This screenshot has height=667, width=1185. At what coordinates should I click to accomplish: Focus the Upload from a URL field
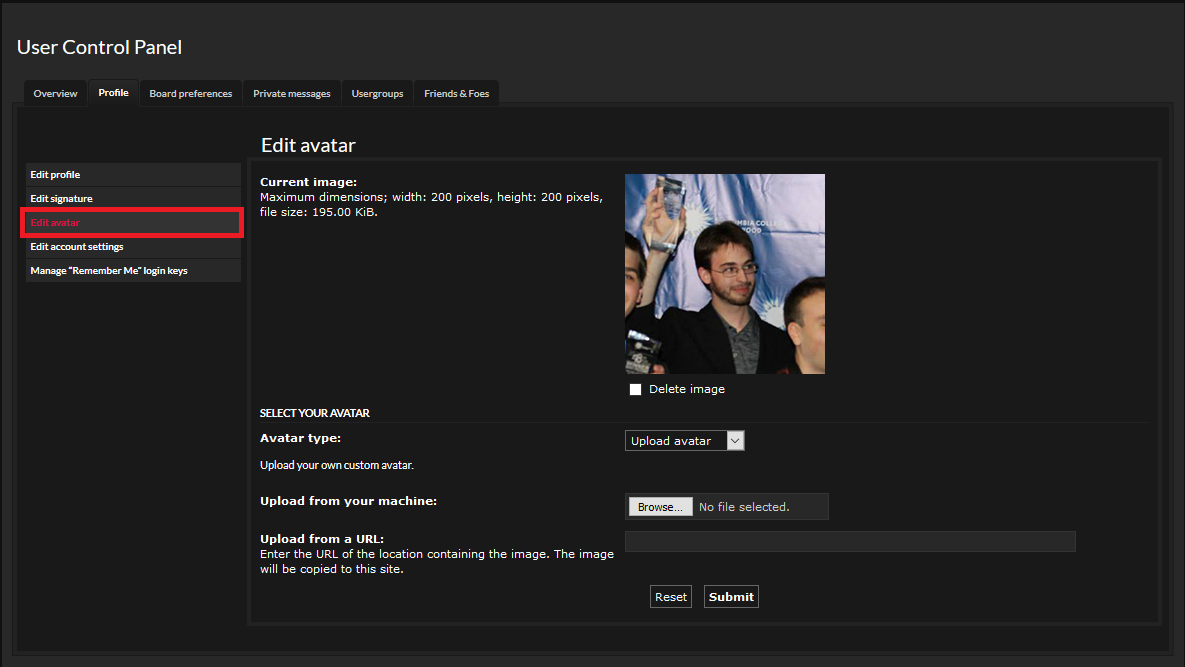pyautogui.click(x=850, y=542)
